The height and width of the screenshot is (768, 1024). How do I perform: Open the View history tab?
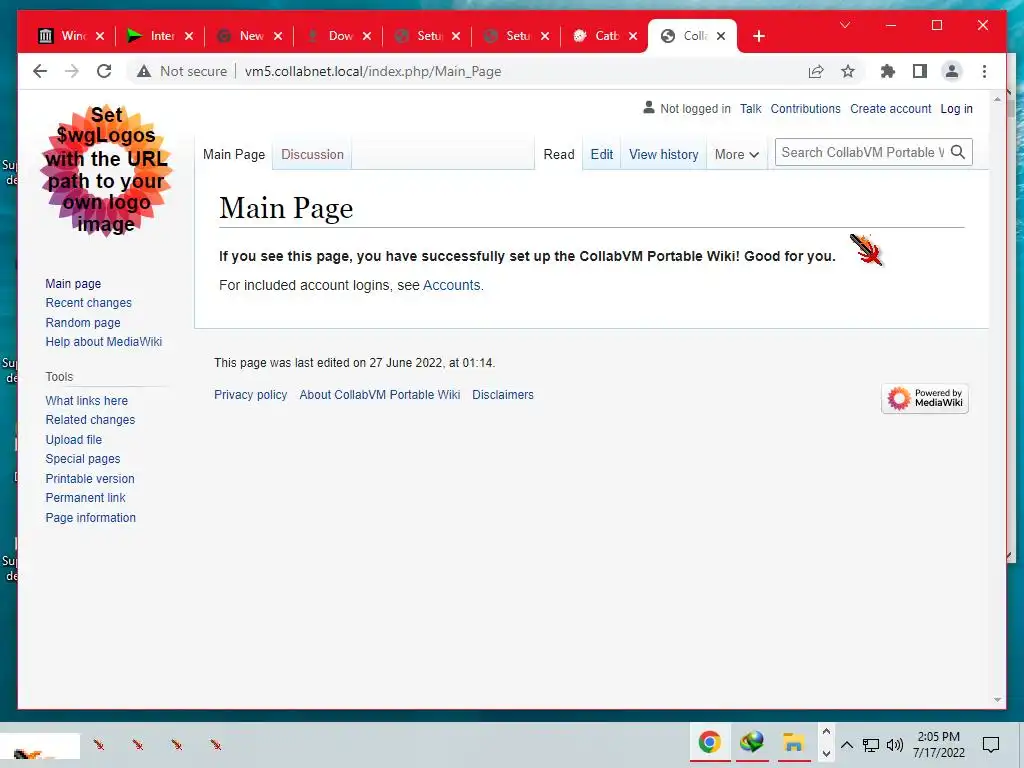664,155
